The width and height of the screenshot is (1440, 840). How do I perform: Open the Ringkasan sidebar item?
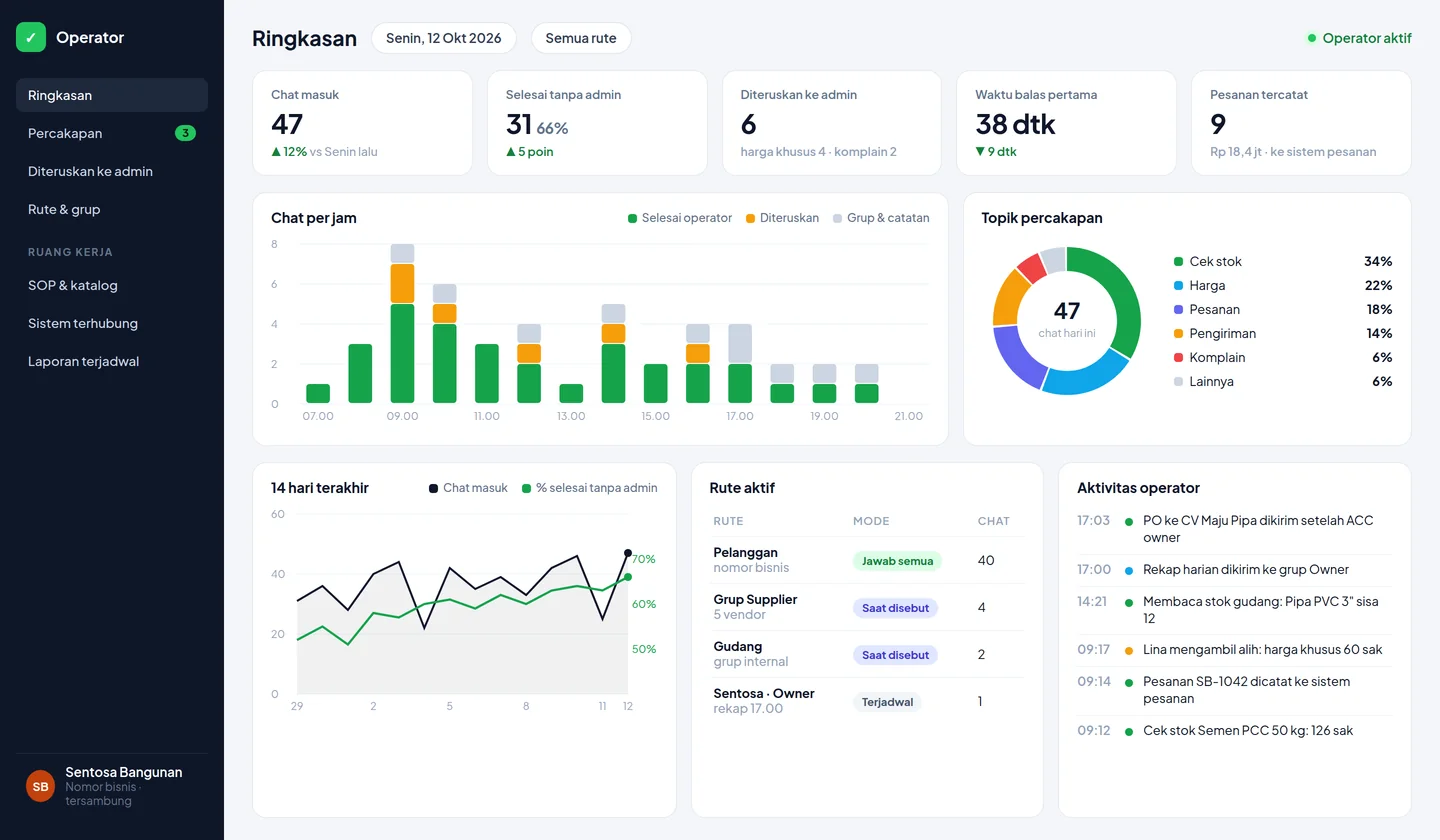pos(112,95)
